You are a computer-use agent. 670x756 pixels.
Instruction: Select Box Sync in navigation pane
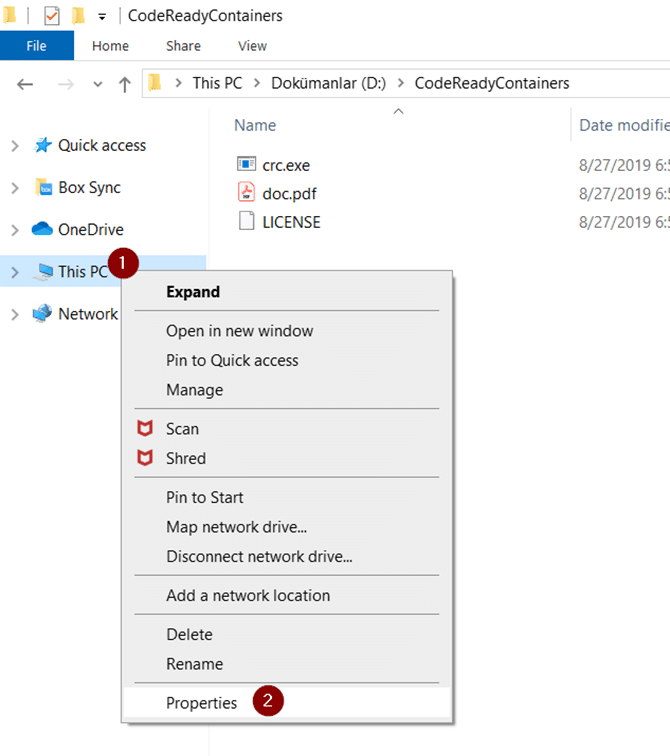click(x=89, y=188)
